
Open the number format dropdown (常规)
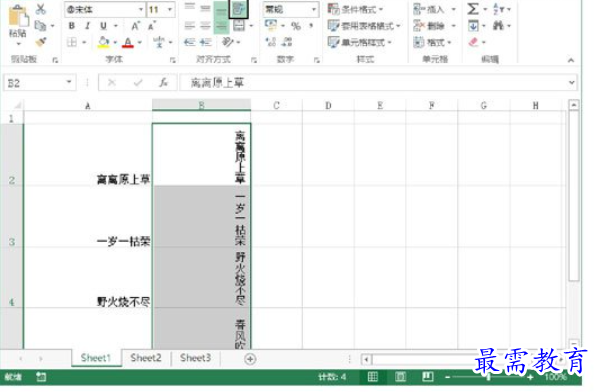pyautogui.click(x=314, y=10)
